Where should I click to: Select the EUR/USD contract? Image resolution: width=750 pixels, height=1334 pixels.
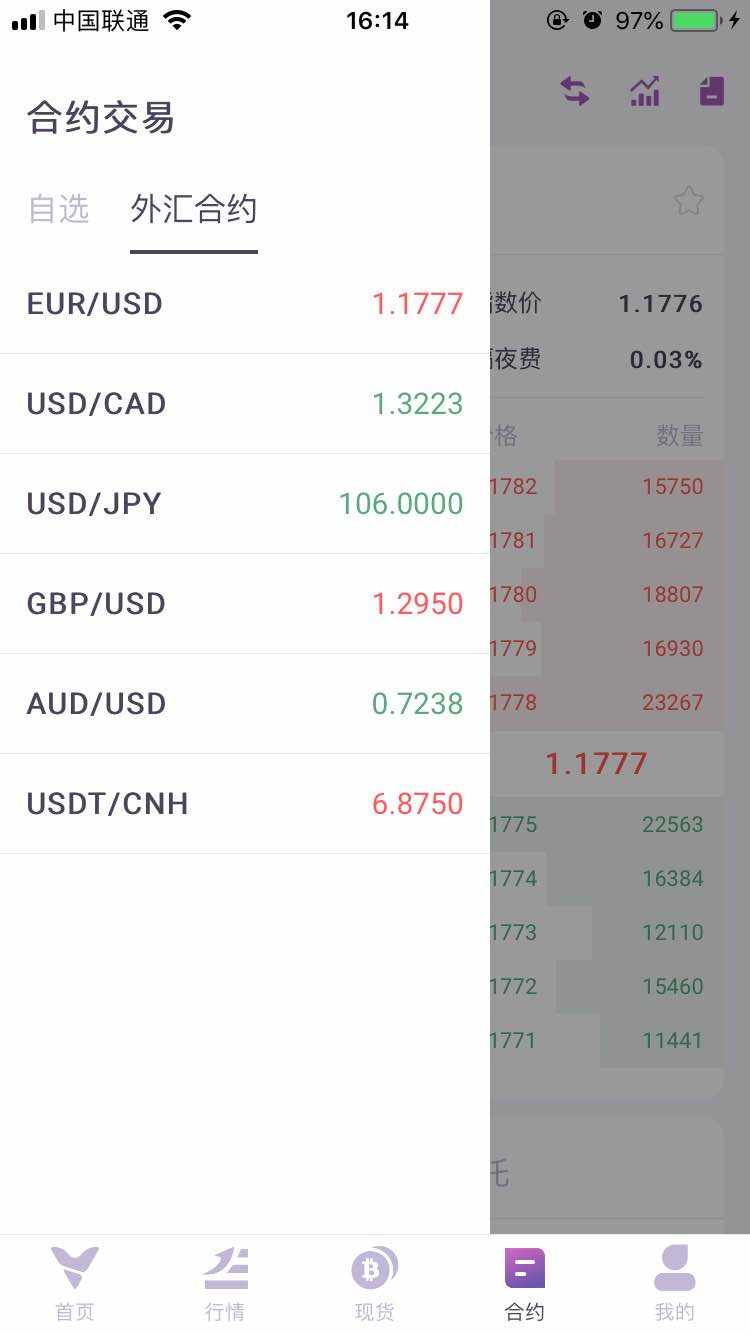244,304
